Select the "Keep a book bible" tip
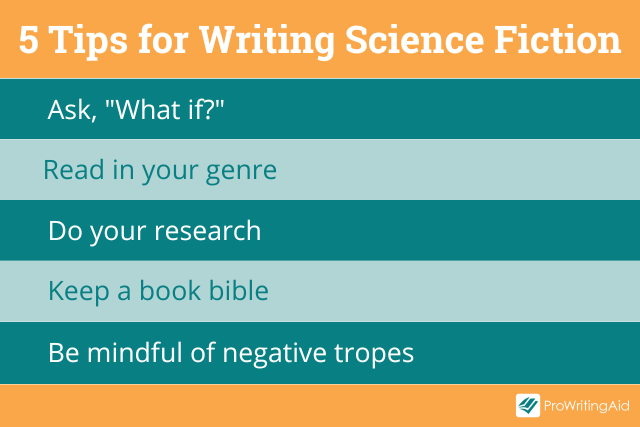640x427 pixels. pyautogui.click(x=158, y=291)
